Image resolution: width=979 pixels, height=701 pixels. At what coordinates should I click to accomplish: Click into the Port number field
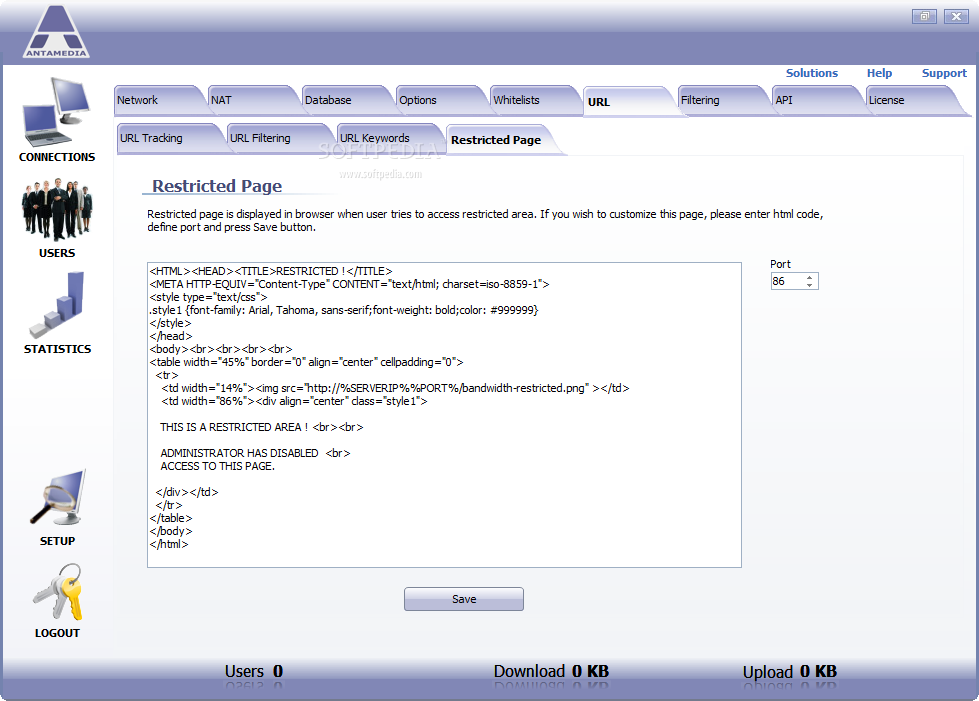coord(787,282)
